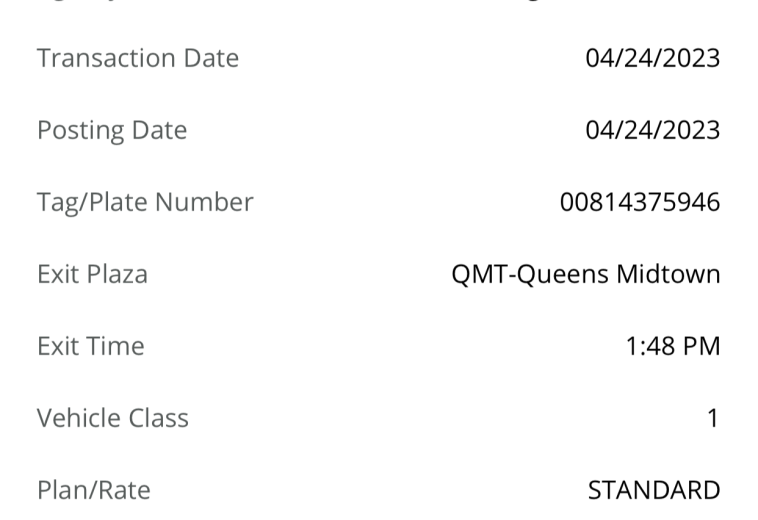Select the Transaction Date value 04/24/2023
The width and height of the screenshot is (758, 520).
click(653, 58)
